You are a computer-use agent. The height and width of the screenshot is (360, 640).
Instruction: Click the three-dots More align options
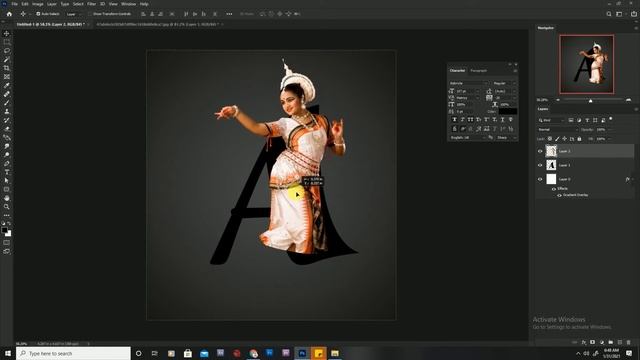pos(229,14)
